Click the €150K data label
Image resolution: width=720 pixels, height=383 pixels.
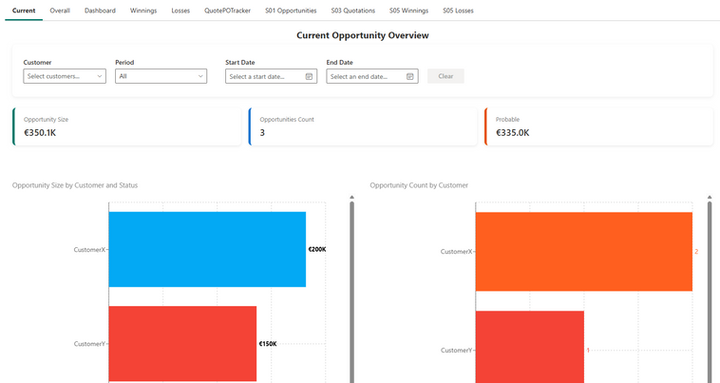coord(268,344)
